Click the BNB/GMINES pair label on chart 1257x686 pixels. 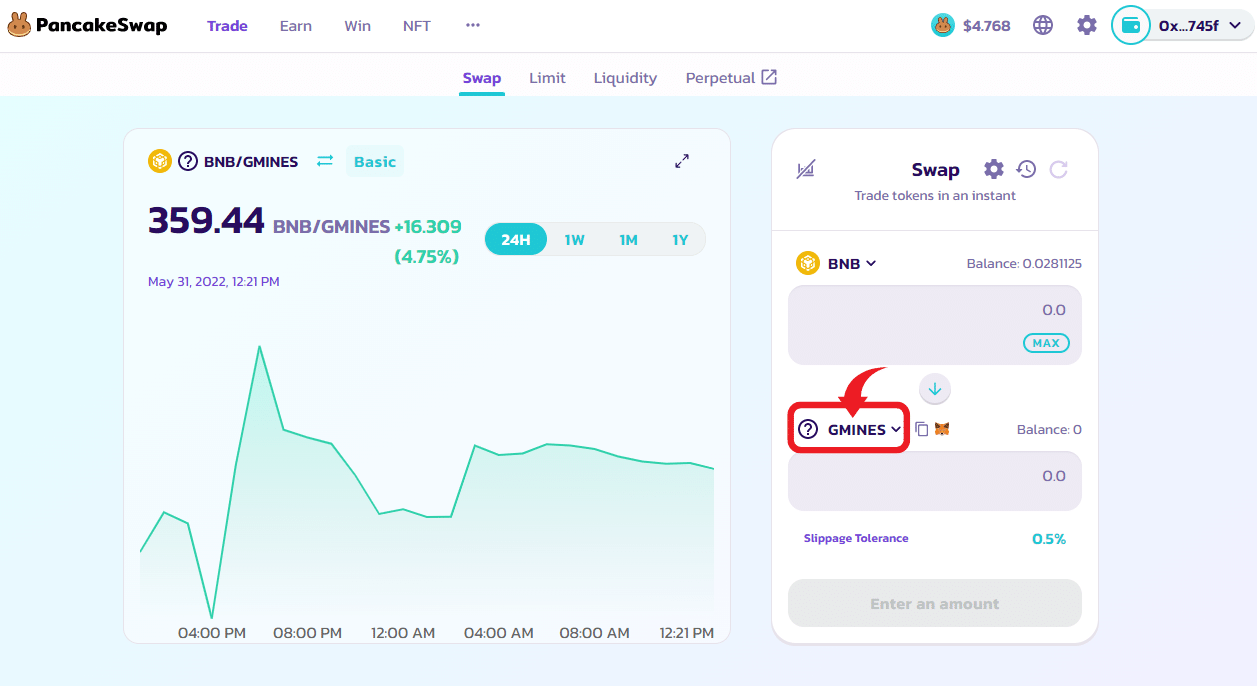point(251,162)
